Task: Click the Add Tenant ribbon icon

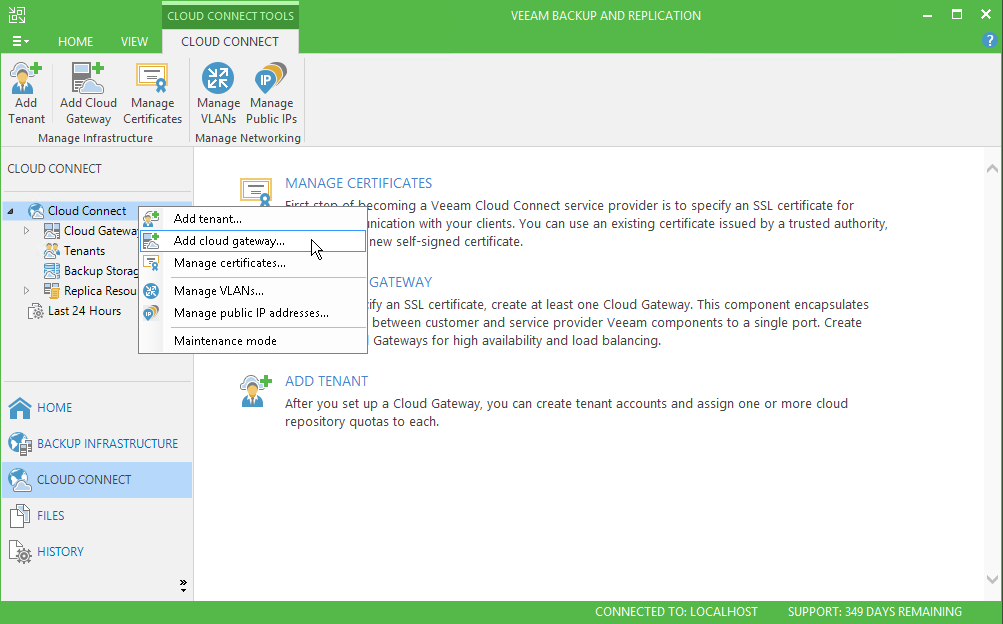Action: pos(26,78)
